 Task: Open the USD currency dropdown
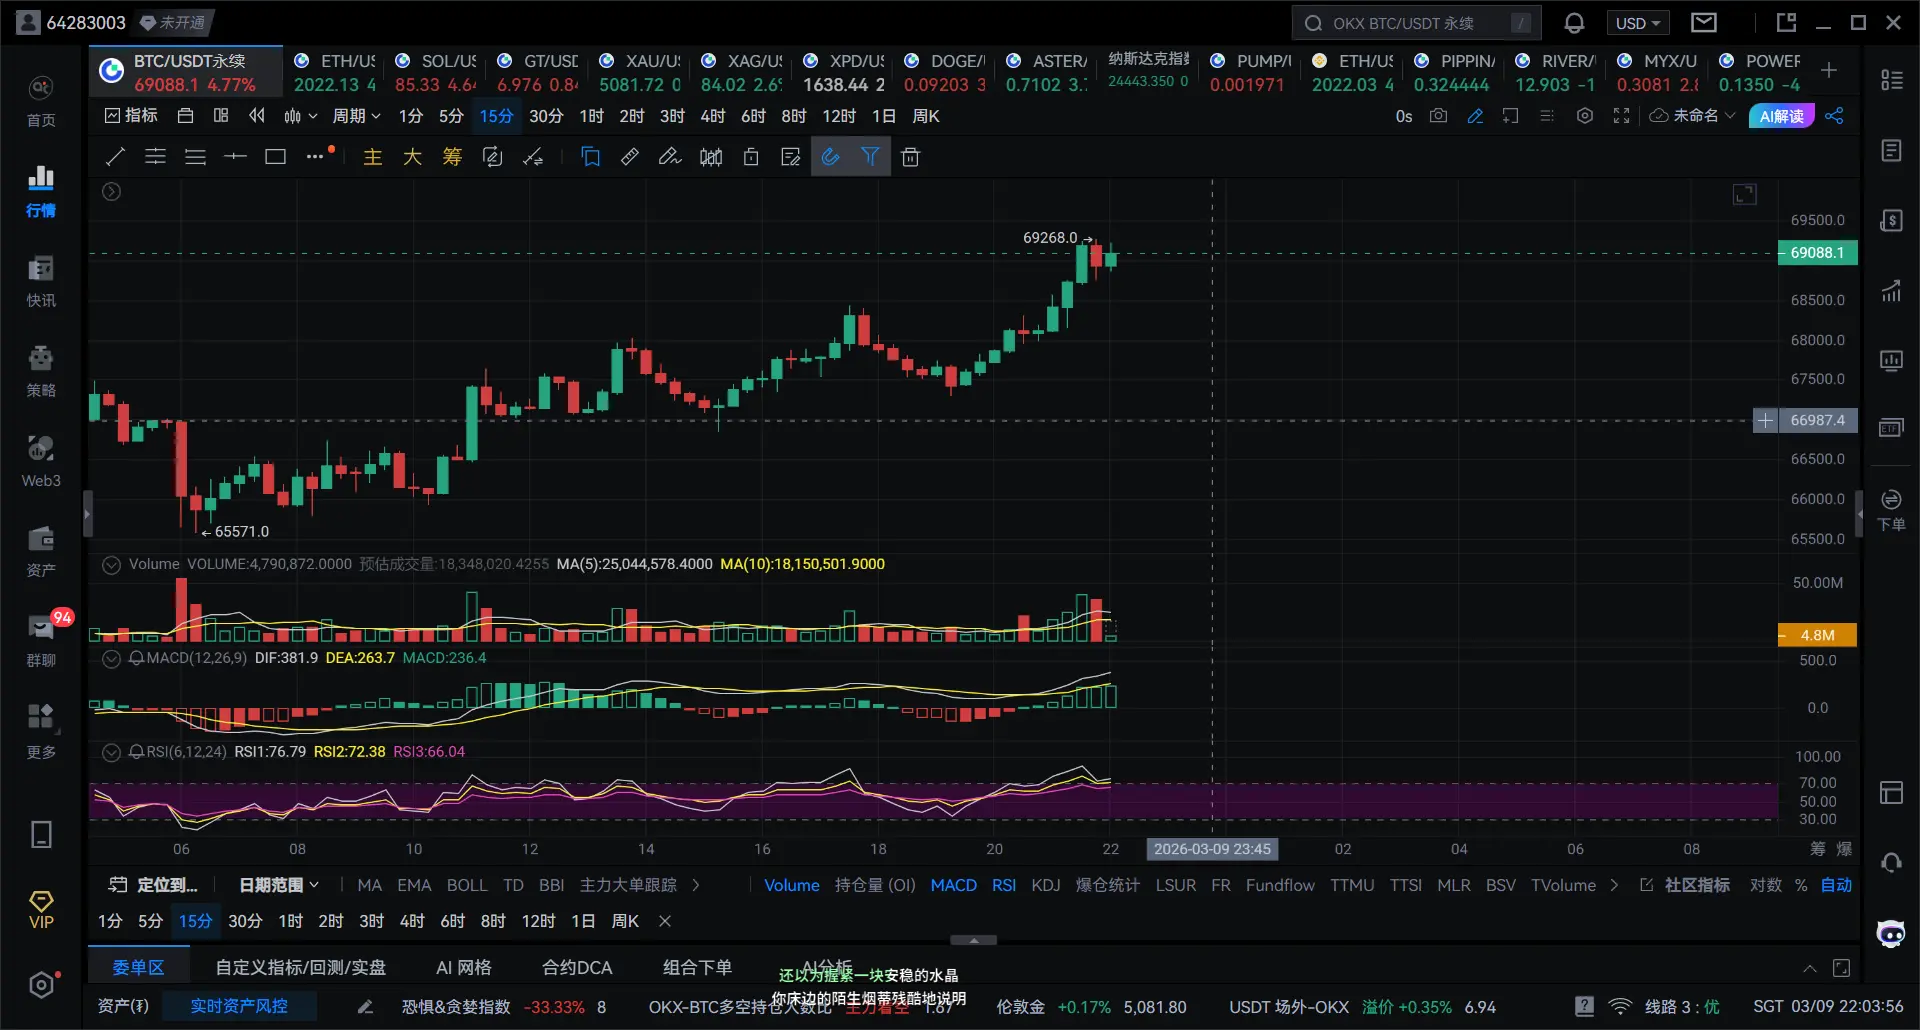click(1637, 23)
